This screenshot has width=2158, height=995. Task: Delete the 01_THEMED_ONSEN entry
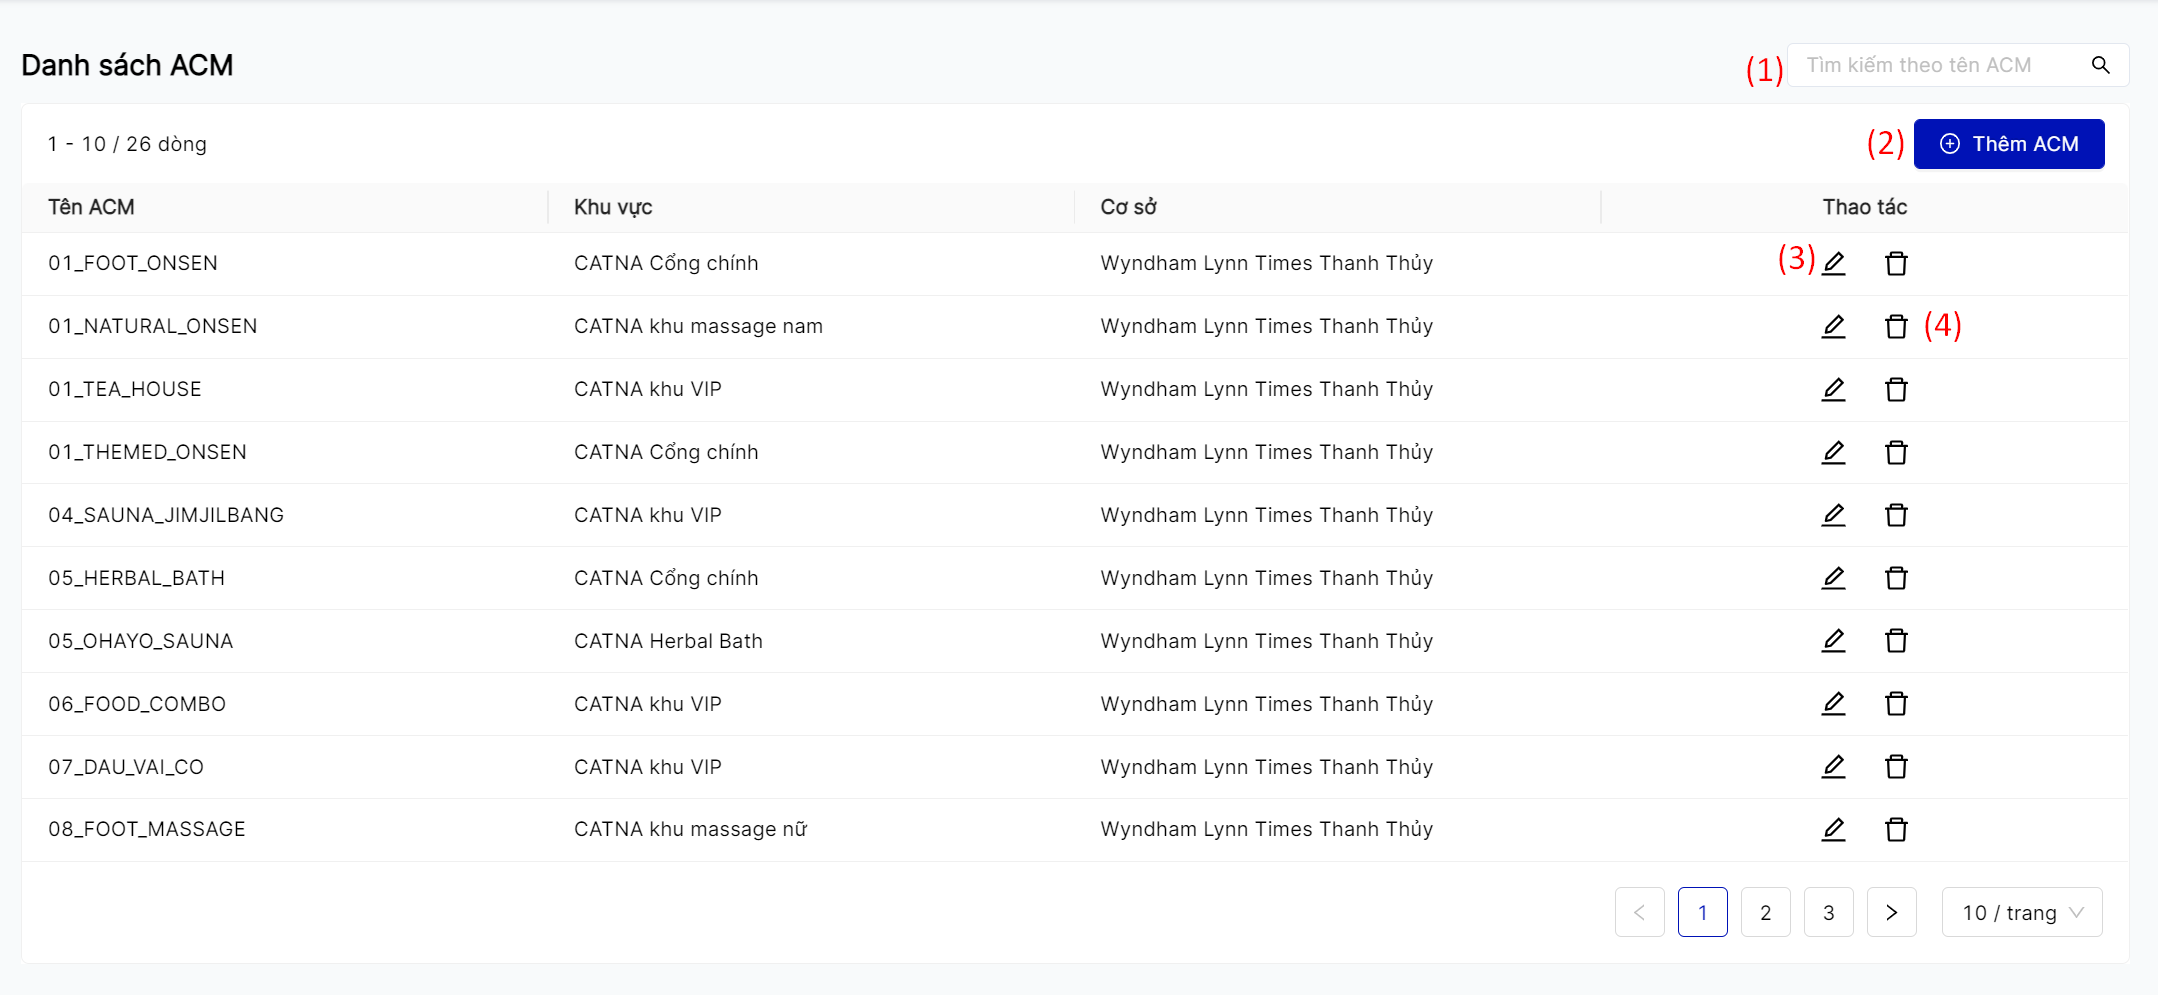[x=1896, y=453]
